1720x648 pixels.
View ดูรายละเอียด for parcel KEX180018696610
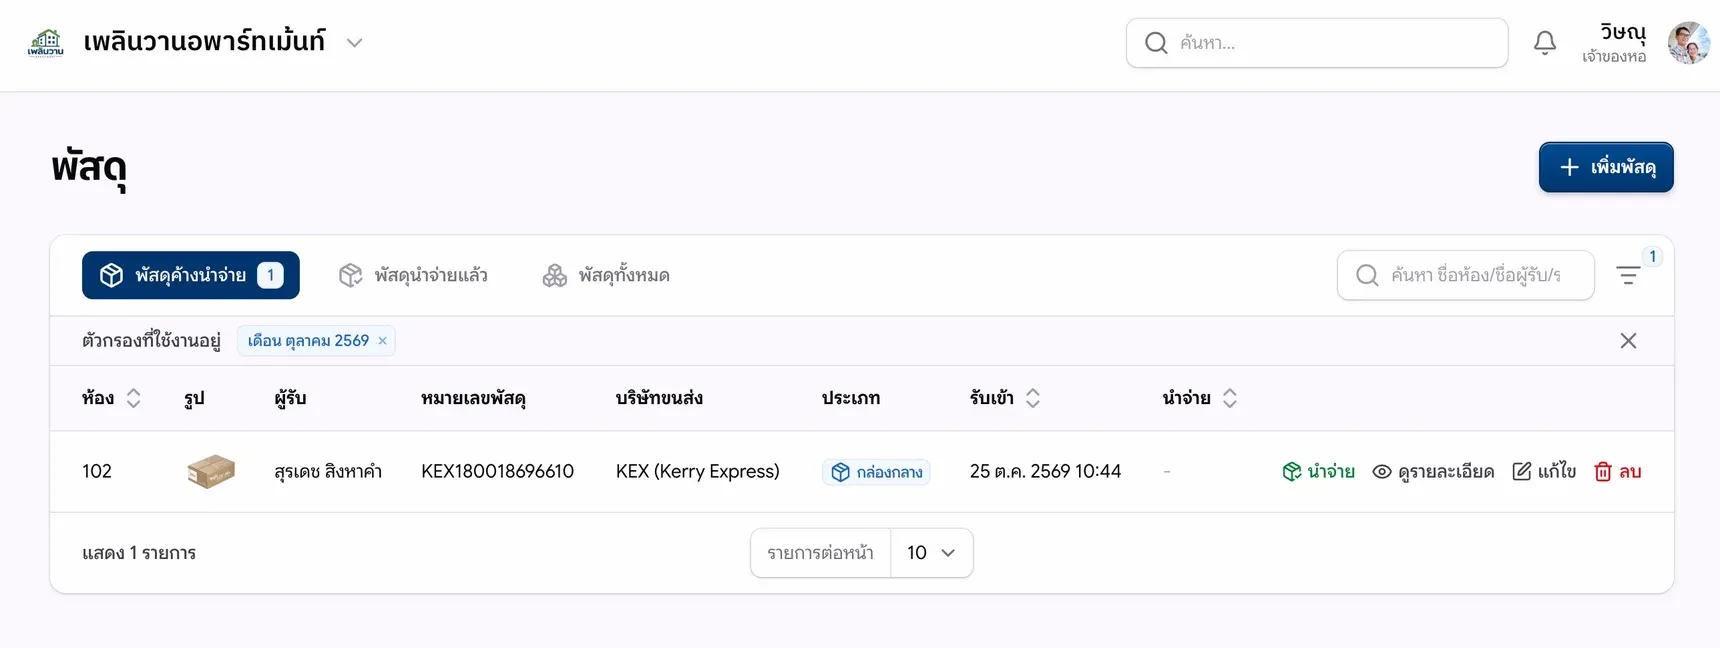(x=1433, y=471)
